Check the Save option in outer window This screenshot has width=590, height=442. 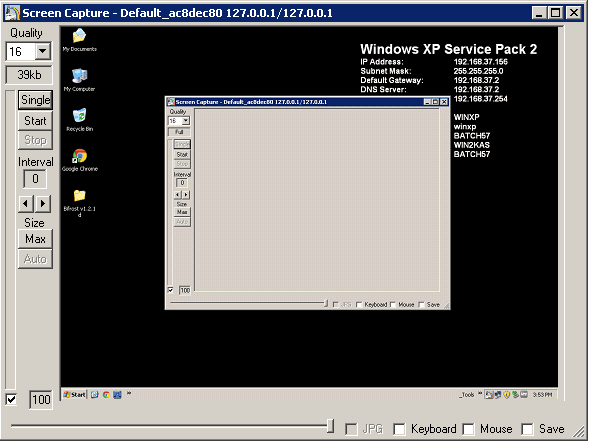pyautogui.click(x=527, y=429)
